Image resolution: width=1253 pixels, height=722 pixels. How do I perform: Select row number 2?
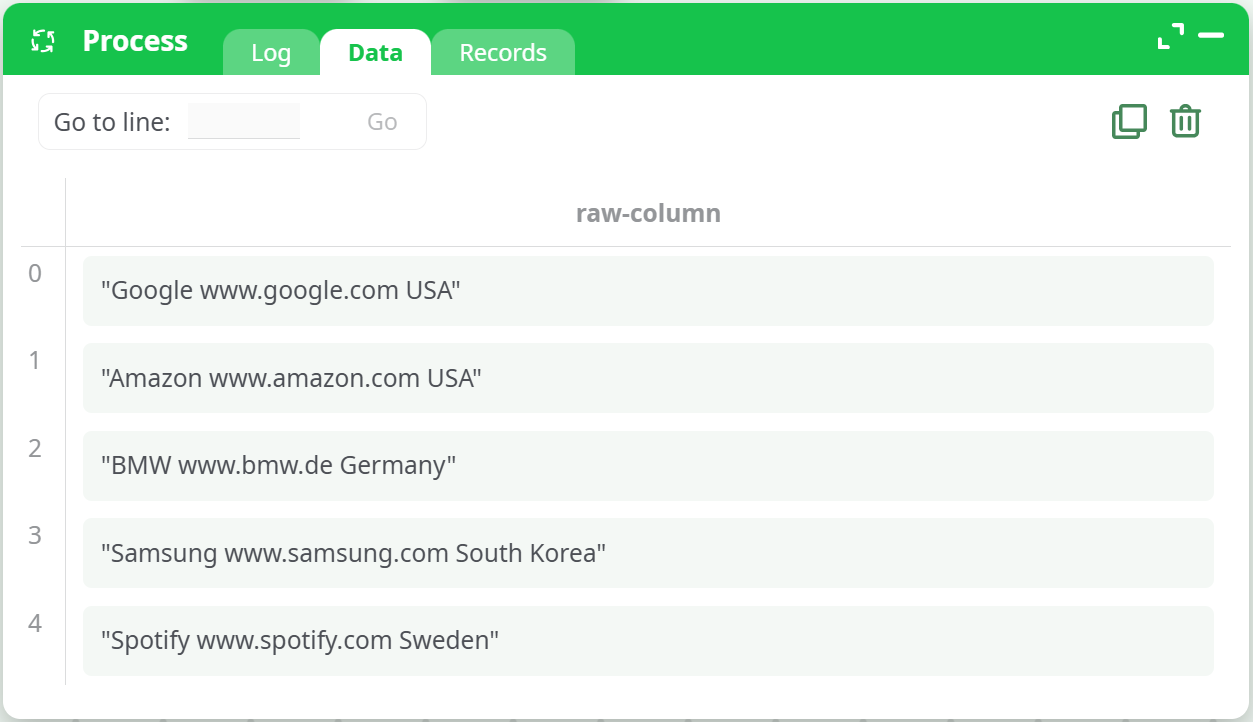click(35, 448)
